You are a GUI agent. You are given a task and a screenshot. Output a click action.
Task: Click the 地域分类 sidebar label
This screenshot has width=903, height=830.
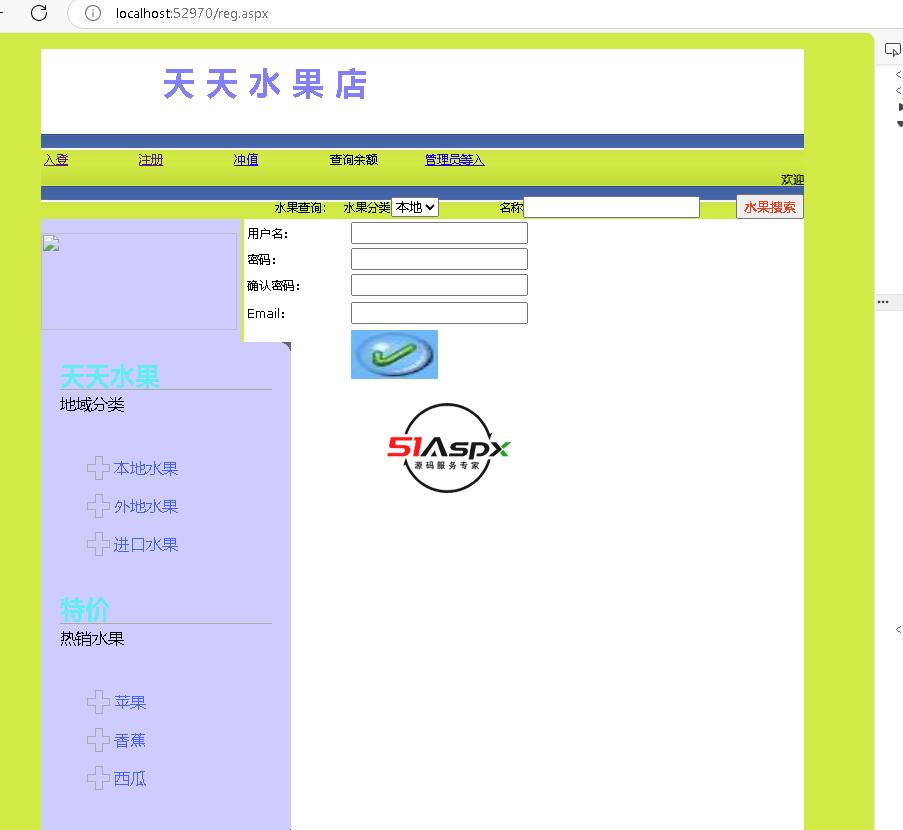point(92,404)
